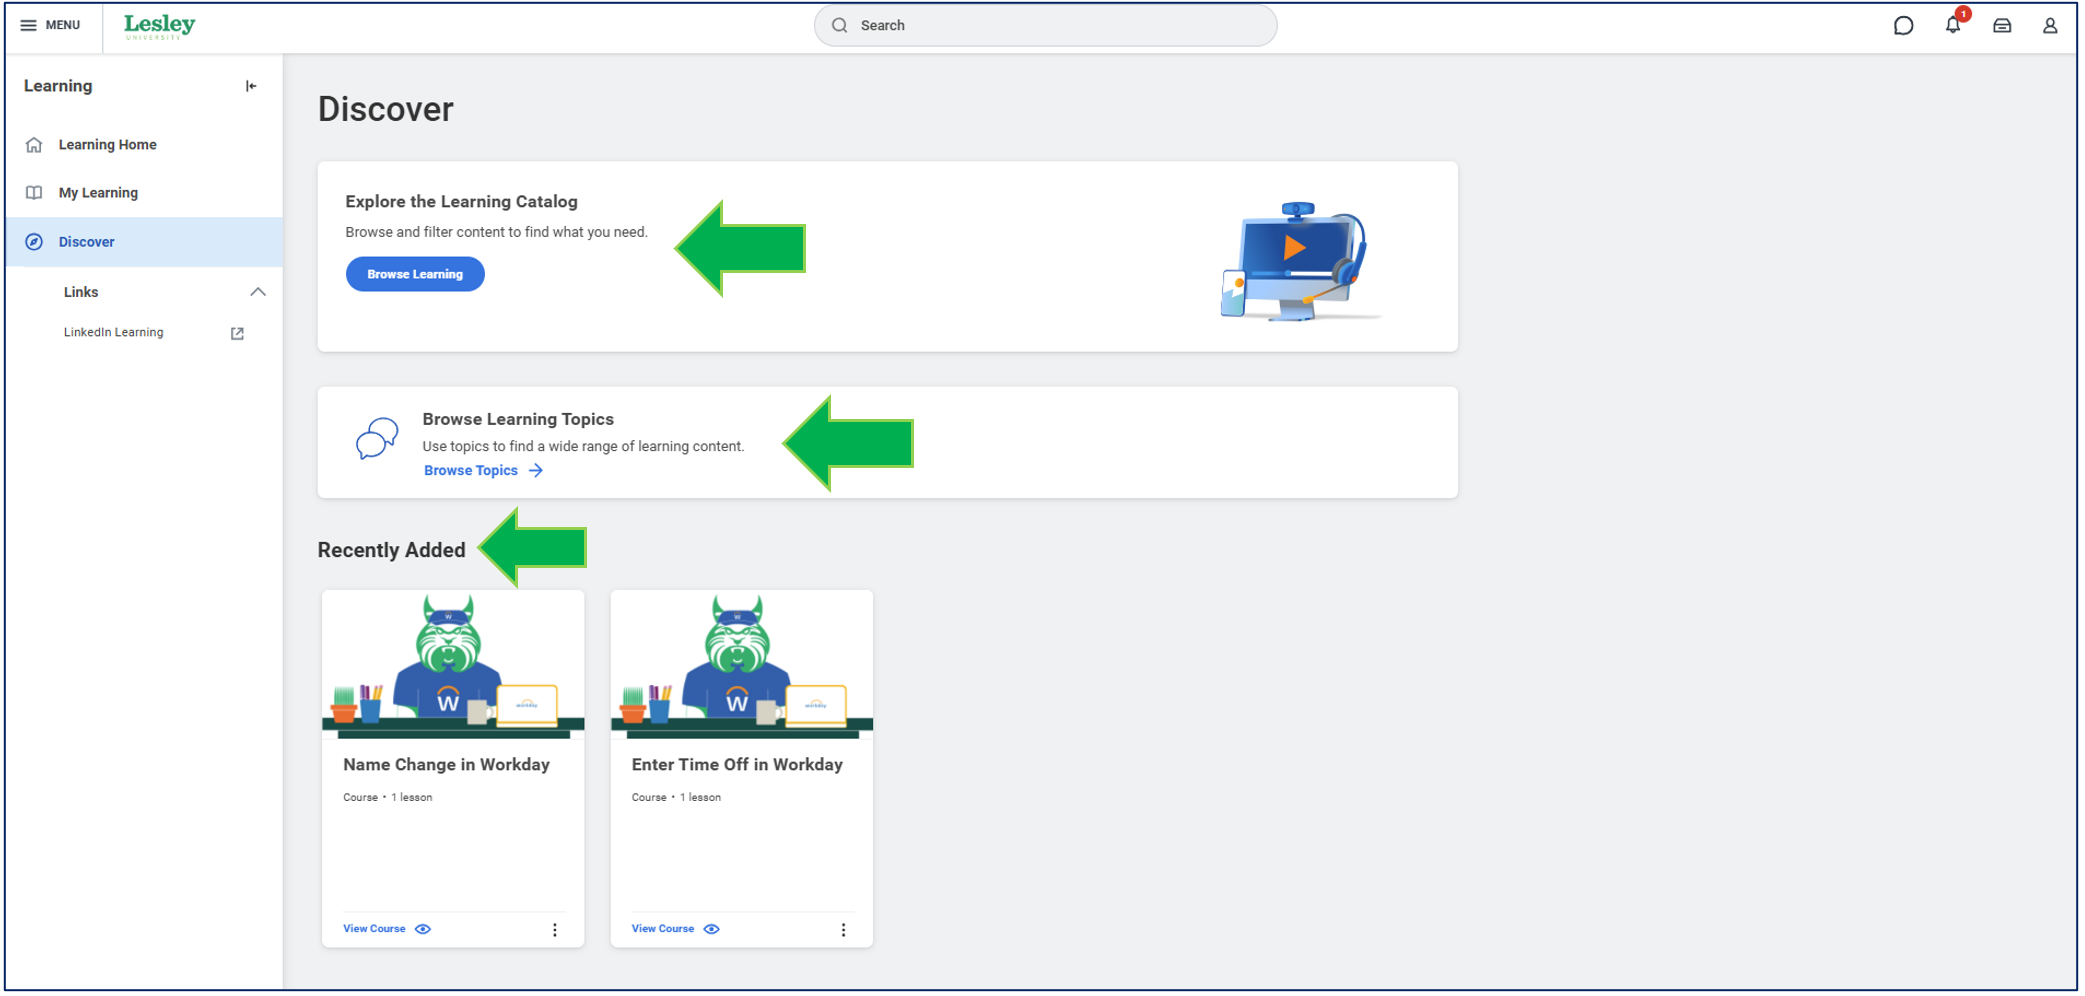Open the Name Change in Workday thumbnail
The width and height of the screenshot is (2085, 996).
tap(453, 665)
